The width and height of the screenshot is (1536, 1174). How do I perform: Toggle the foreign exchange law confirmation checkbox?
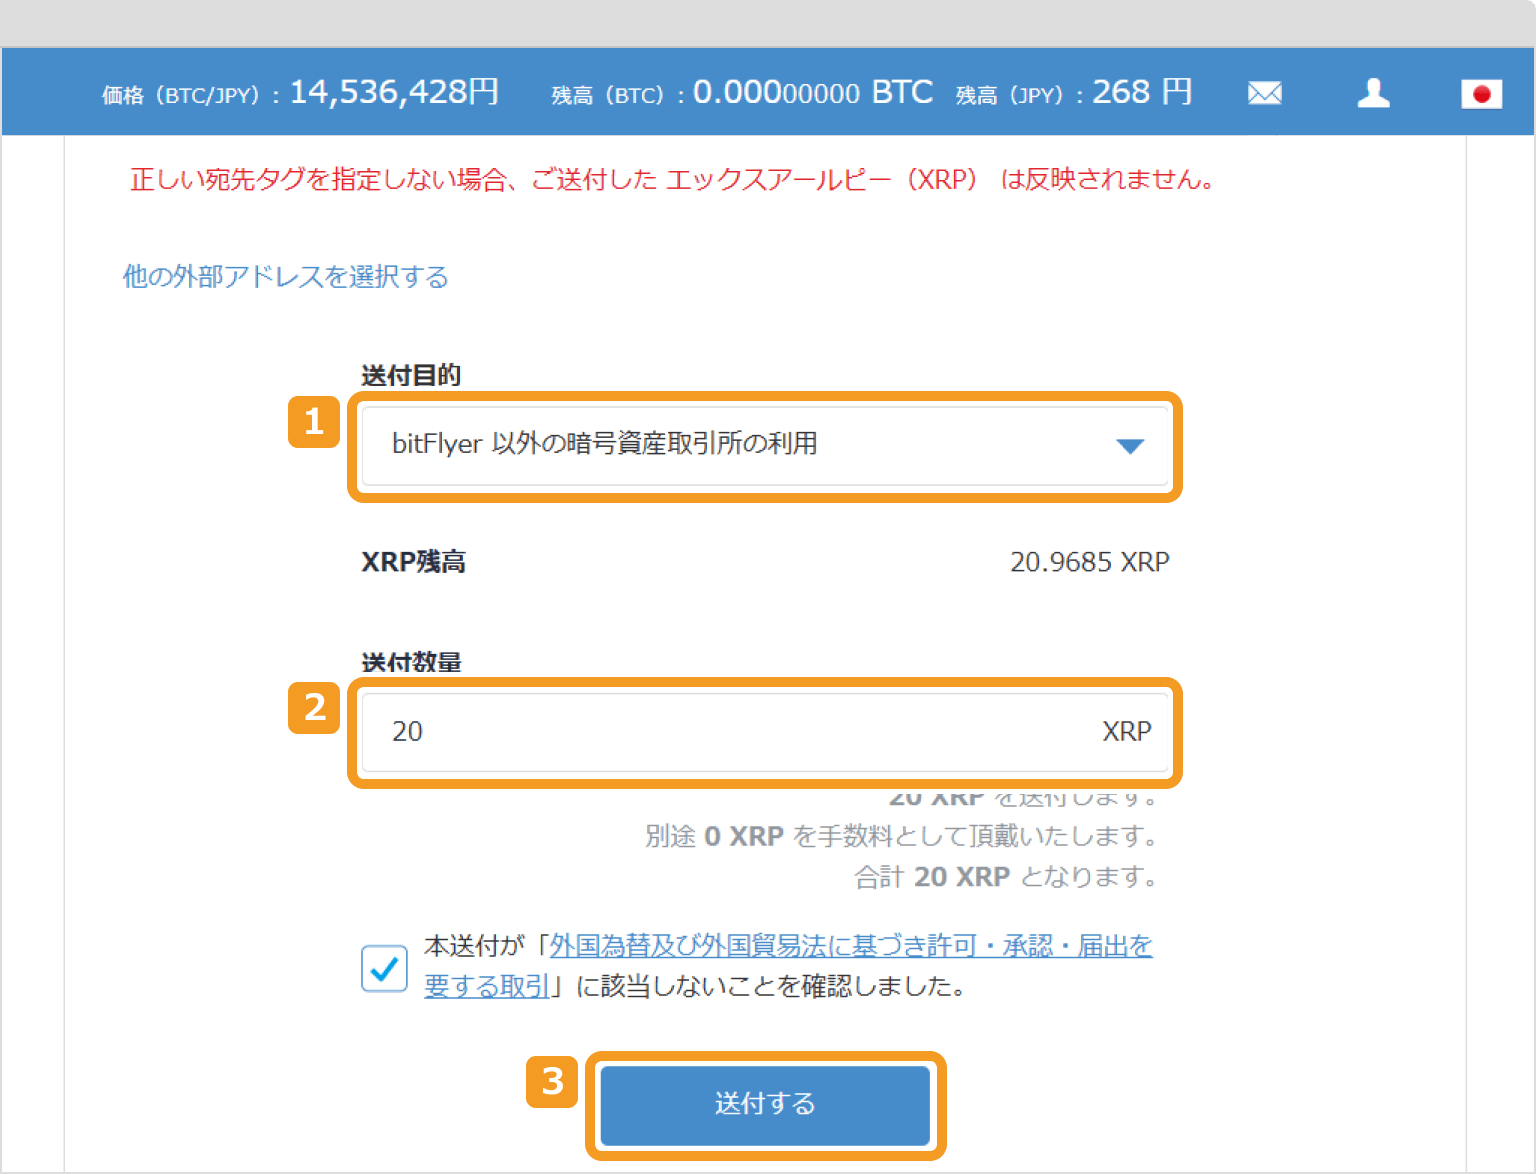384,968
